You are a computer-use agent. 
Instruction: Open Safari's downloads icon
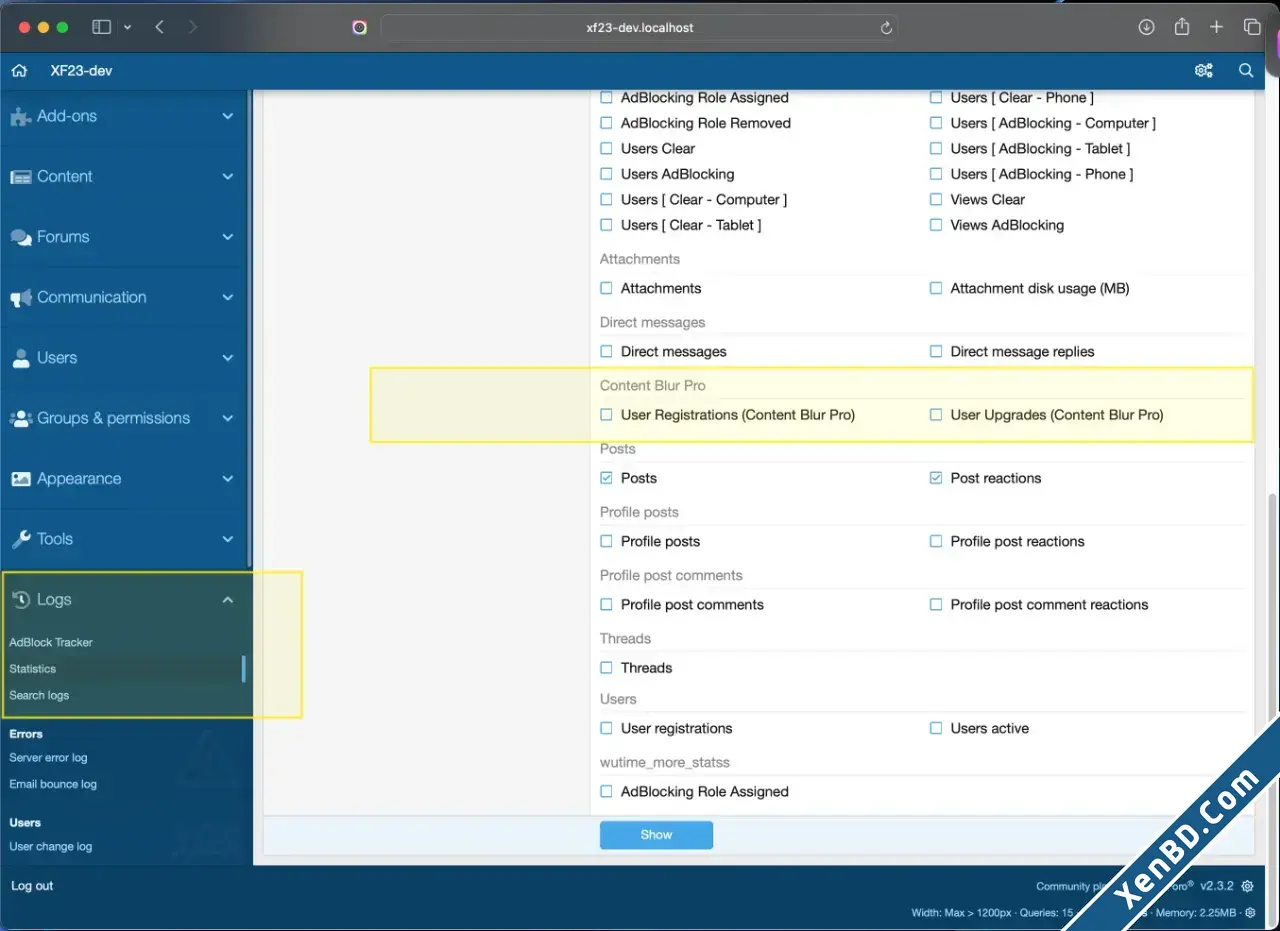pos(1147,27)
